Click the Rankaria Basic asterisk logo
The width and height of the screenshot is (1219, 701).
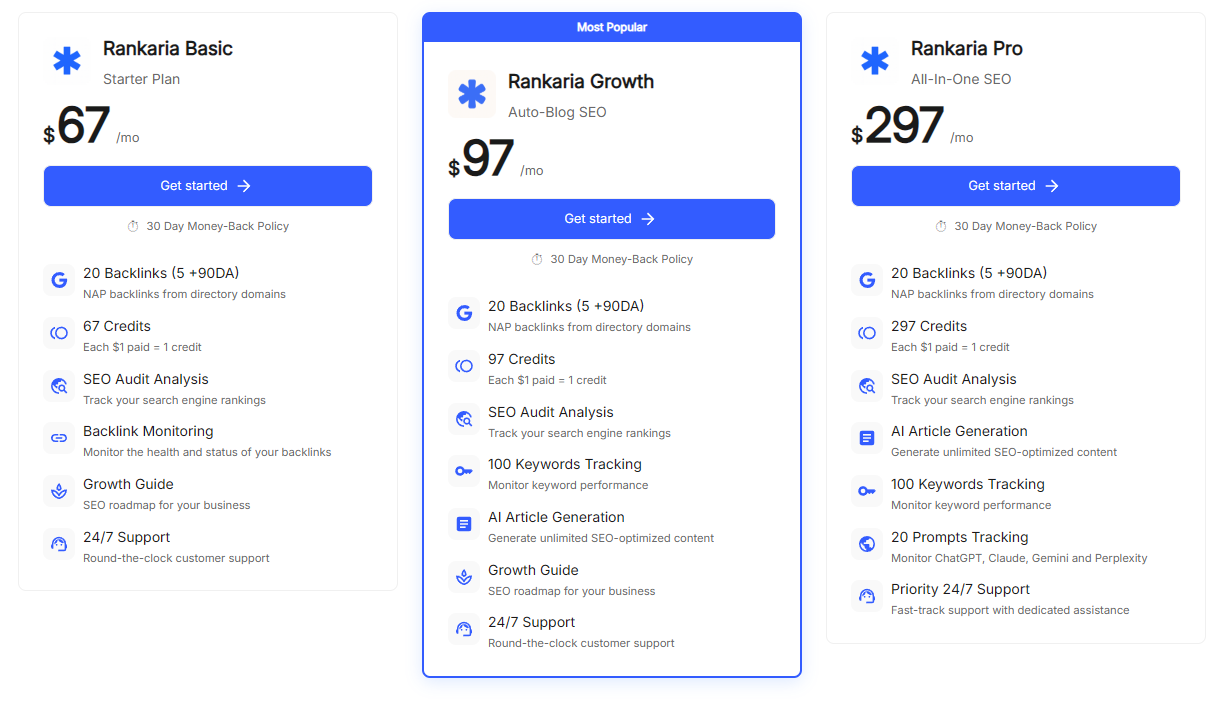pos(67,61)
